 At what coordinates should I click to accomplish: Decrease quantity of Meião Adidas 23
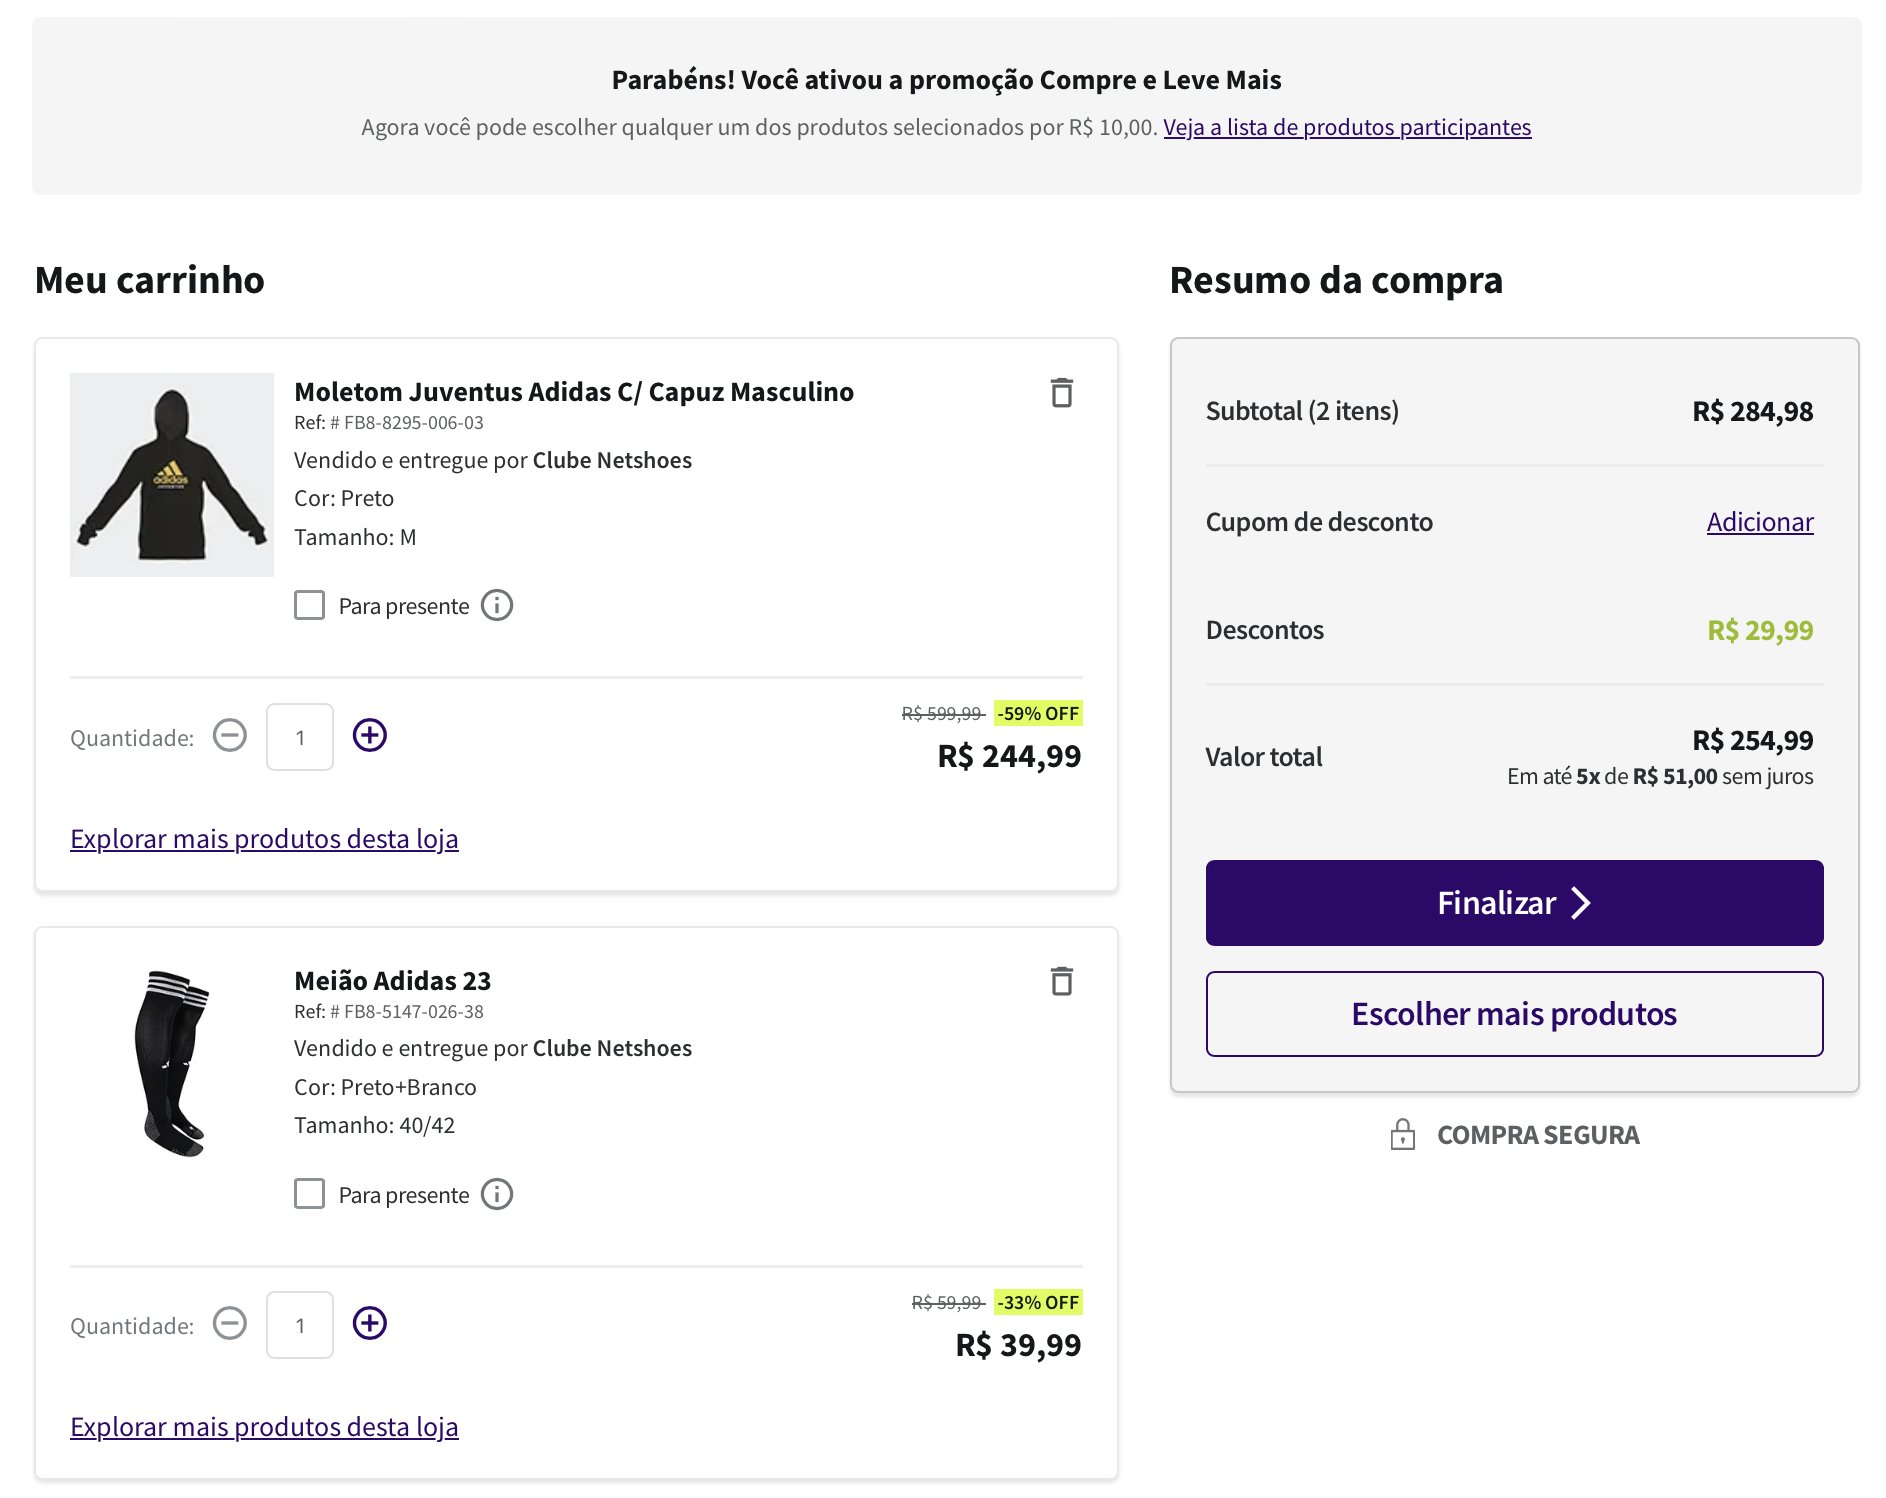(x=230, y=1324)
